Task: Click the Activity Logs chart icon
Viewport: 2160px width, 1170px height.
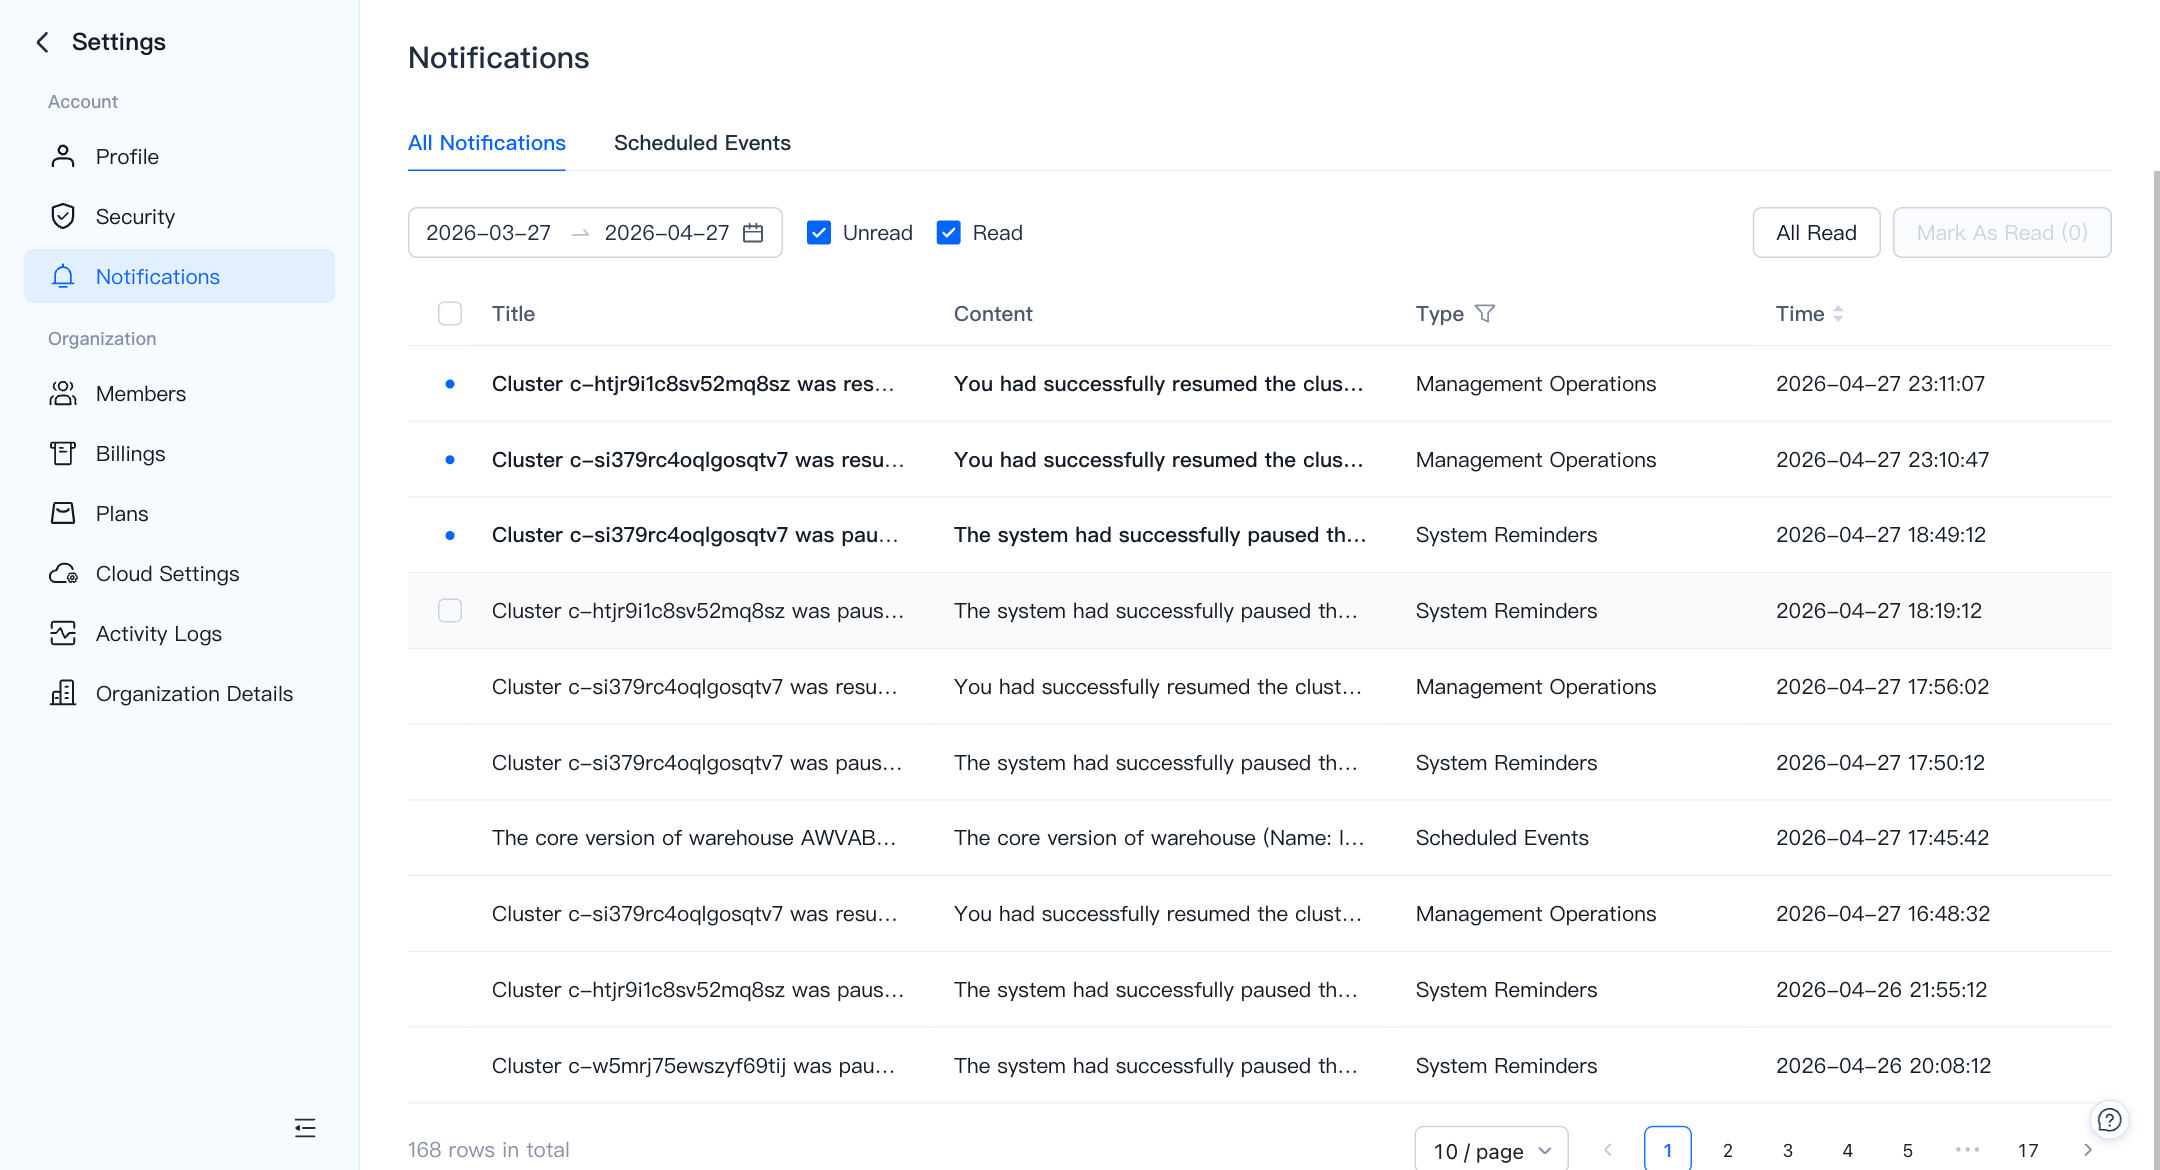Action: [x=63, y=633]
